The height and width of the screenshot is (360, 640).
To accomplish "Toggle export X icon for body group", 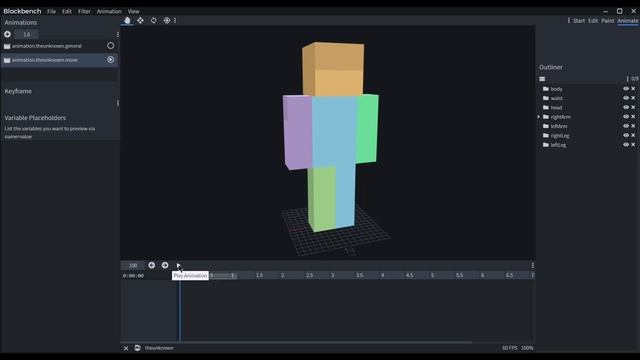I will coord(633,89).
